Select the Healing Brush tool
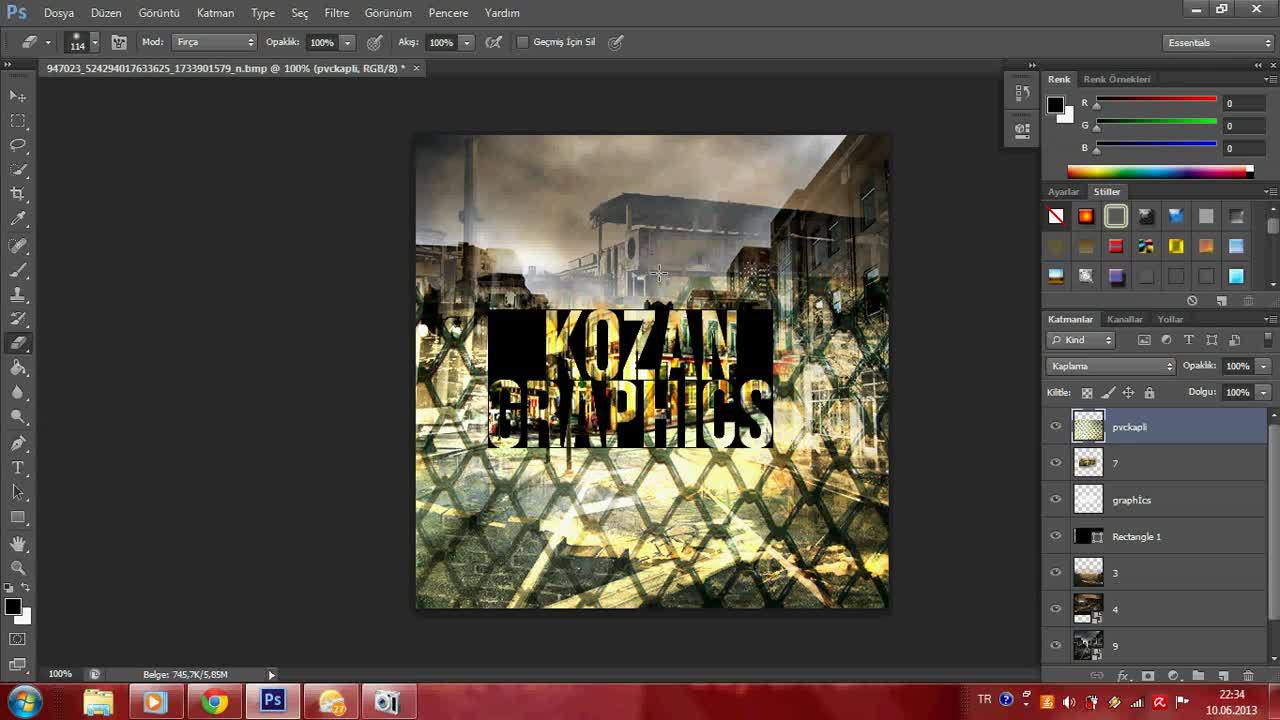The image size is (1280, 720). (18, 246)
